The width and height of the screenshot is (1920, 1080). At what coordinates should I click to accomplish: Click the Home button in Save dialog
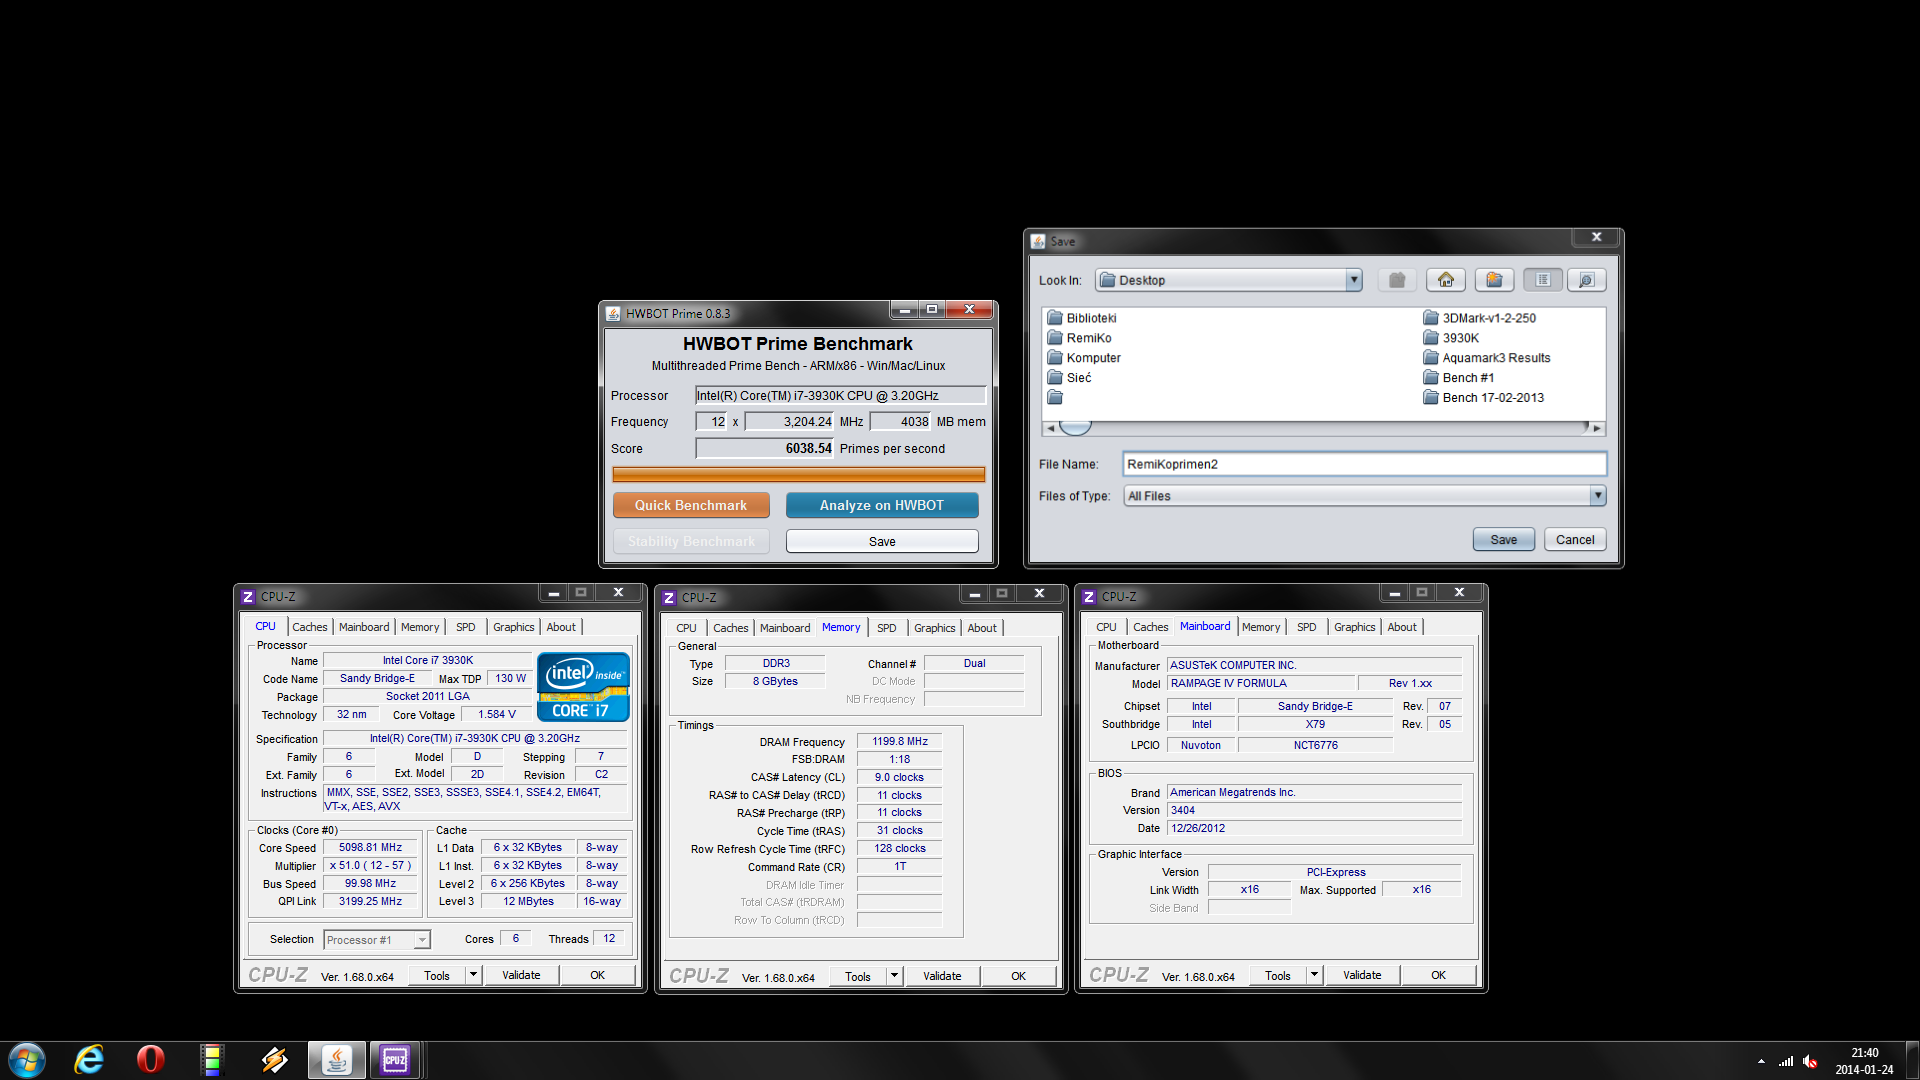pos(1446,280)
